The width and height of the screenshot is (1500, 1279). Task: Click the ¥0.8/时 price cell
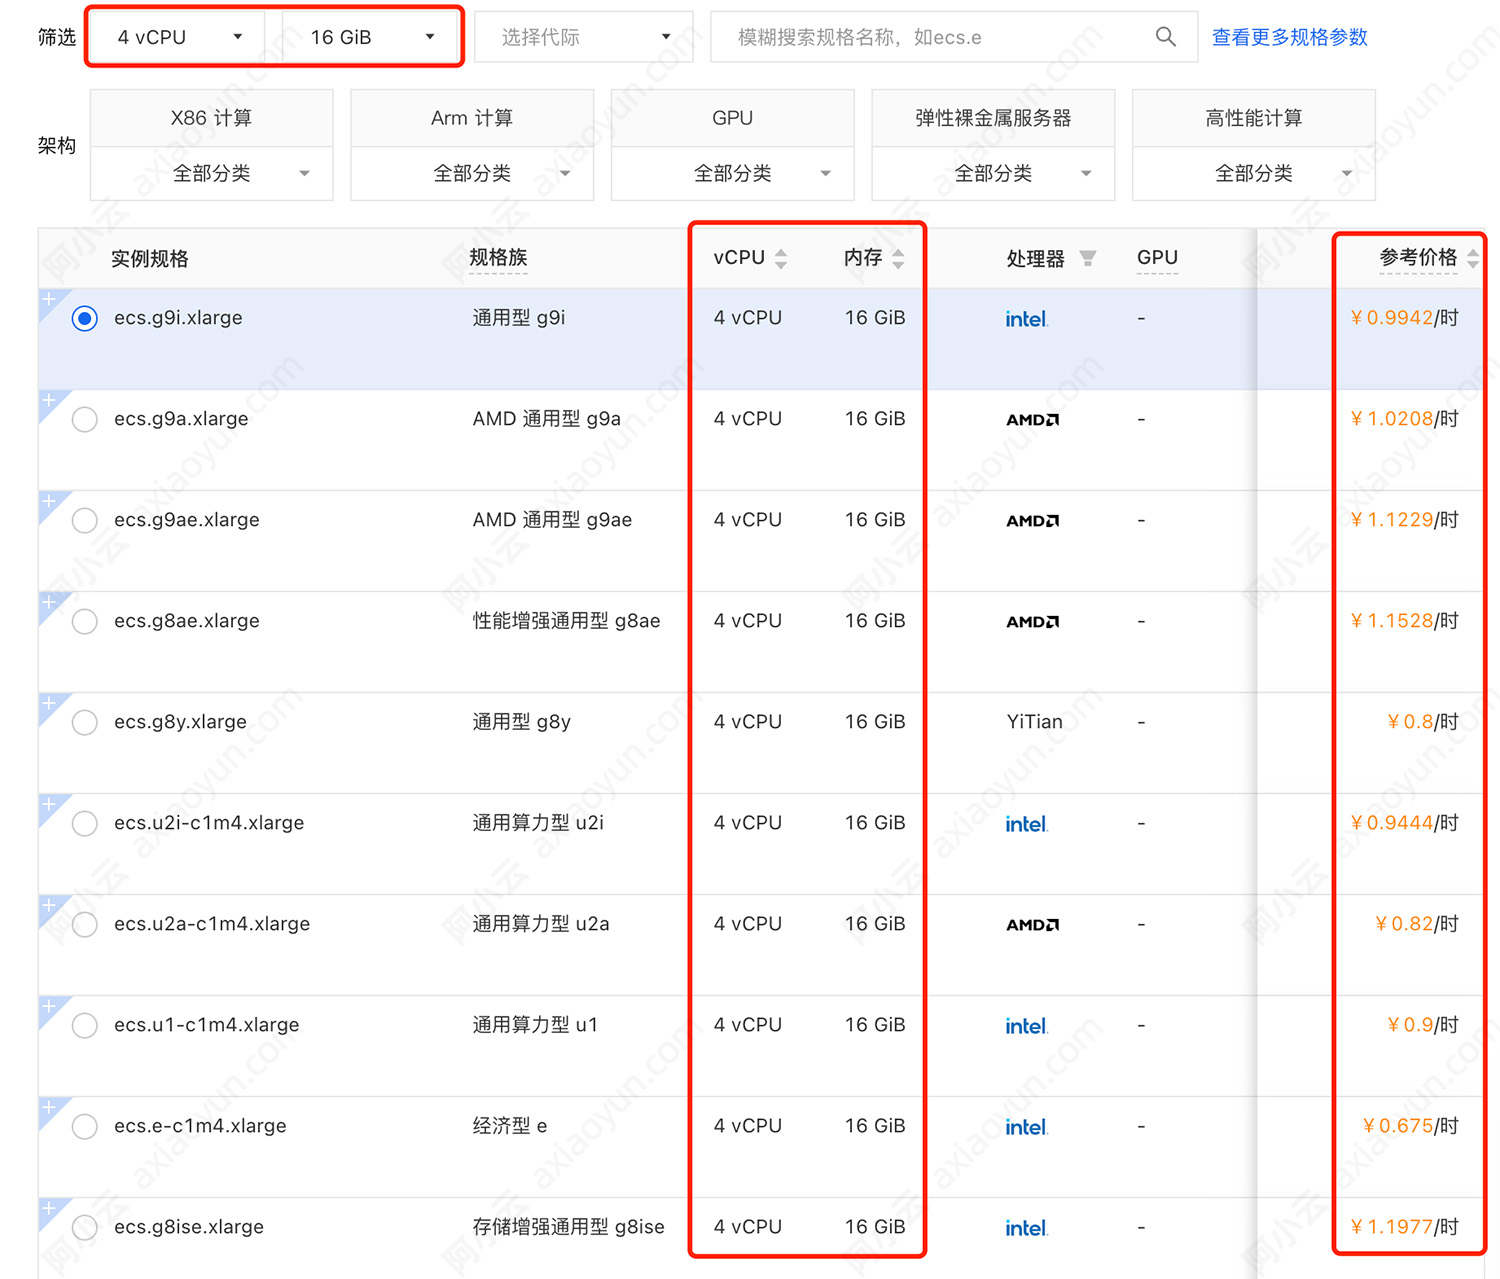pos(1423,722)
